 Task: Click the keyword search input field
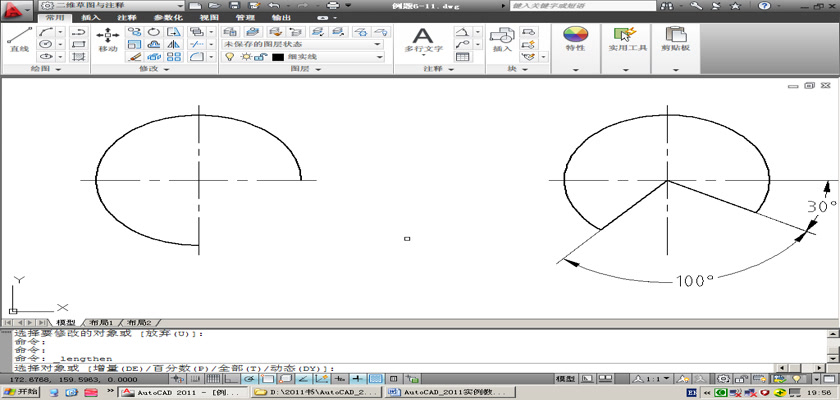tap(583, 5)
